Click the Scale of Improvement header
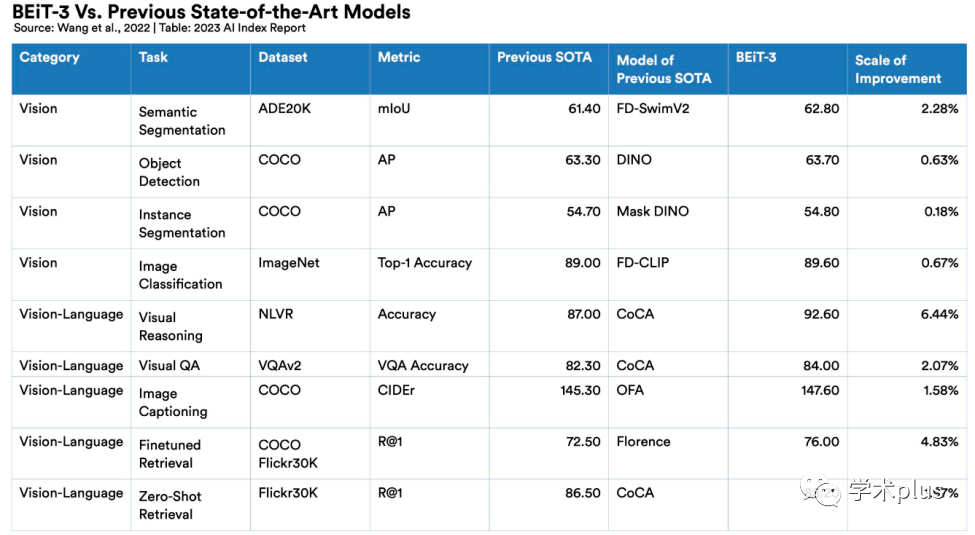 tap(897, 69)
